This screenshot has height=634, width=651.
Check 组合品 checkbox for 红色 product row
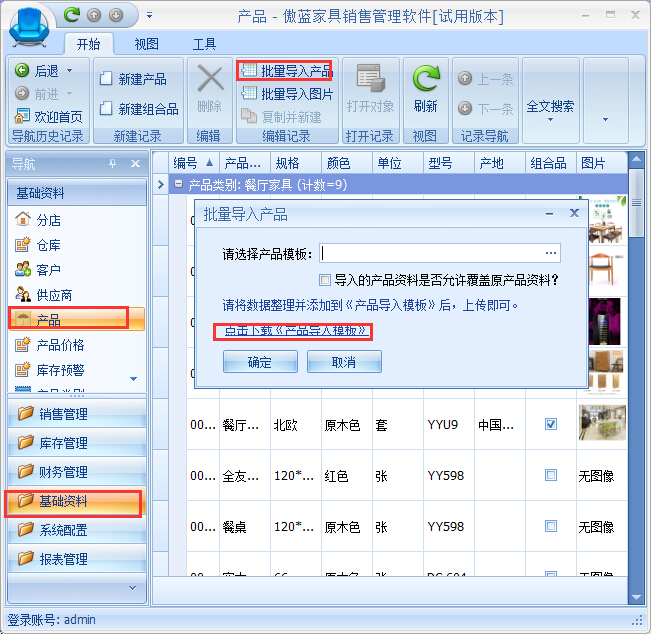[551, 475]
